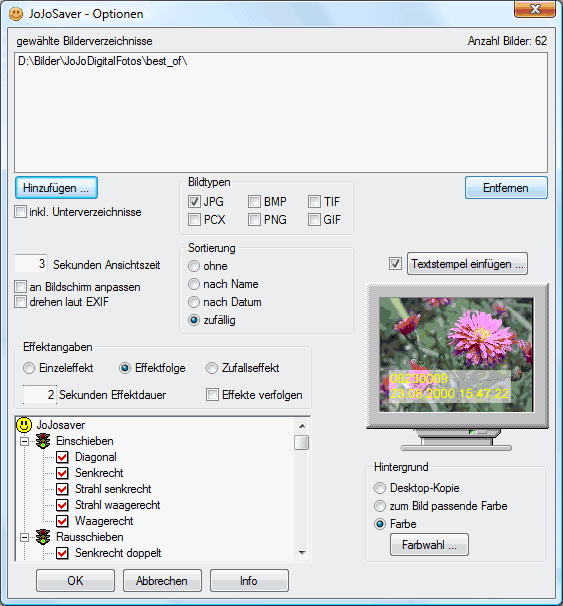Click the JoJoSaver smiley icon in title bar
Screen dimensions: 563x606
16,14
